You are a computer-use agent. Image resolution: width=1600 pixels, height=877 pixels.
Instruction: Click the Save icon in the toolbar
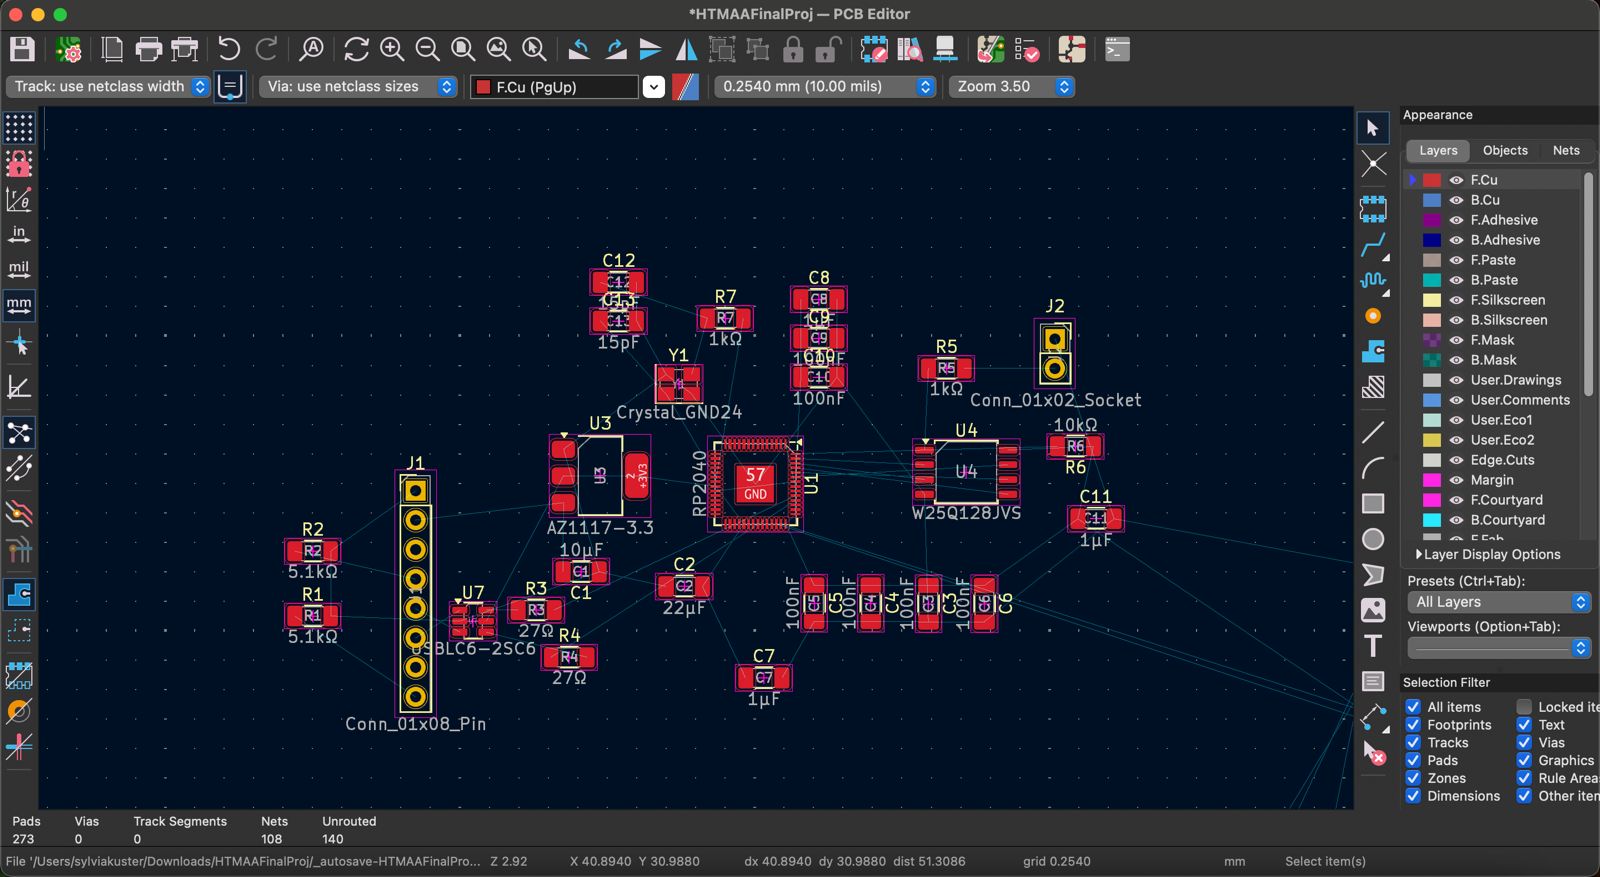[x=22, y=49]
